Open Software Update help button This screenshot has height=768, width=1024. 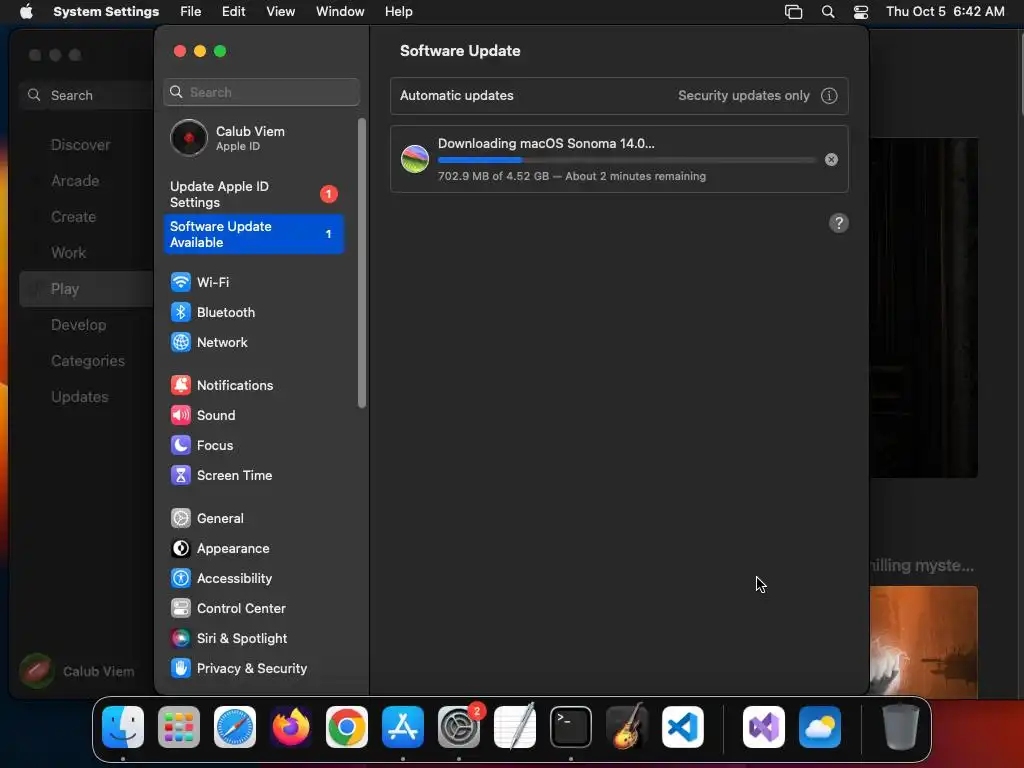839,223
